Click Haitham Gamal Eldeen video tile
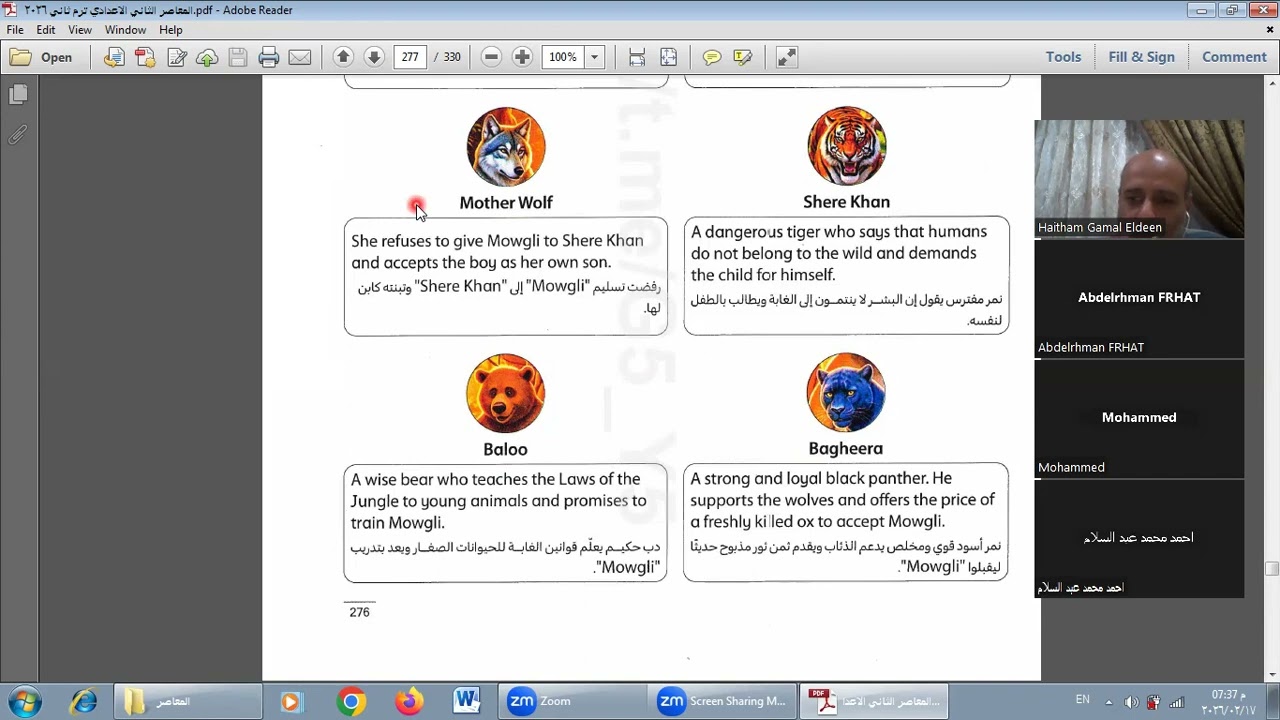The width and height of the screenshot is (1280, 720). tap(1139, 179)
